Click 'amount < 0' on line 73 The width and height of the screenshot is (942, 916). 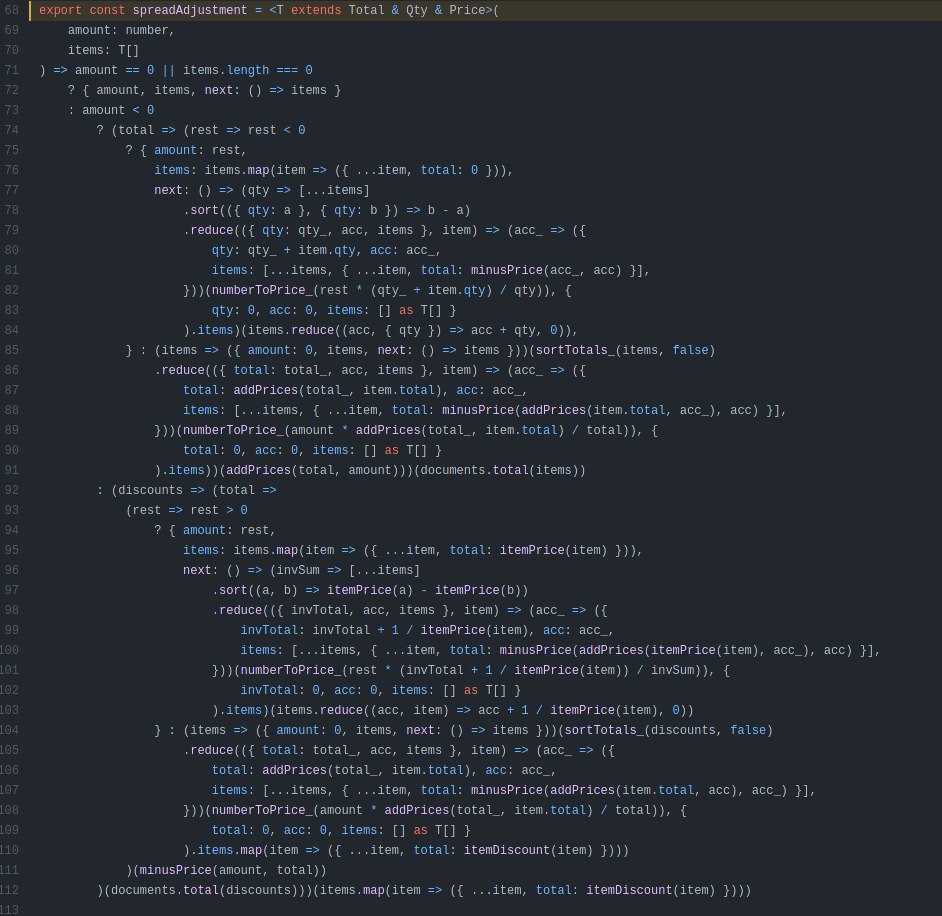point(118,110)
